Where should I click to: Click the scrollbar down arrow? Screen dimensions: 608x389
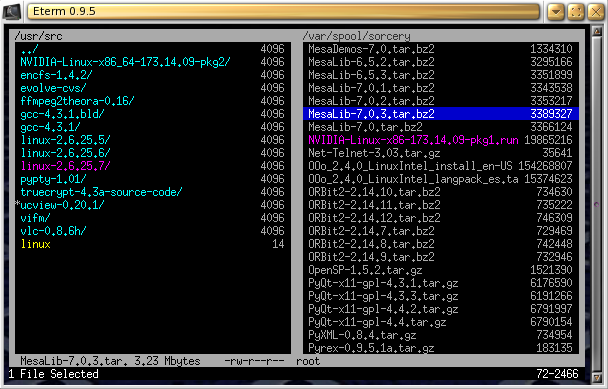597,377
